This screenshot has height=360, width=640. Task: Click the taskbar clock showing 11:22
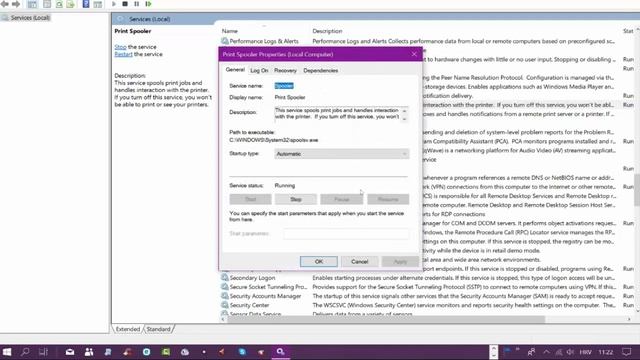coord(606,352)
